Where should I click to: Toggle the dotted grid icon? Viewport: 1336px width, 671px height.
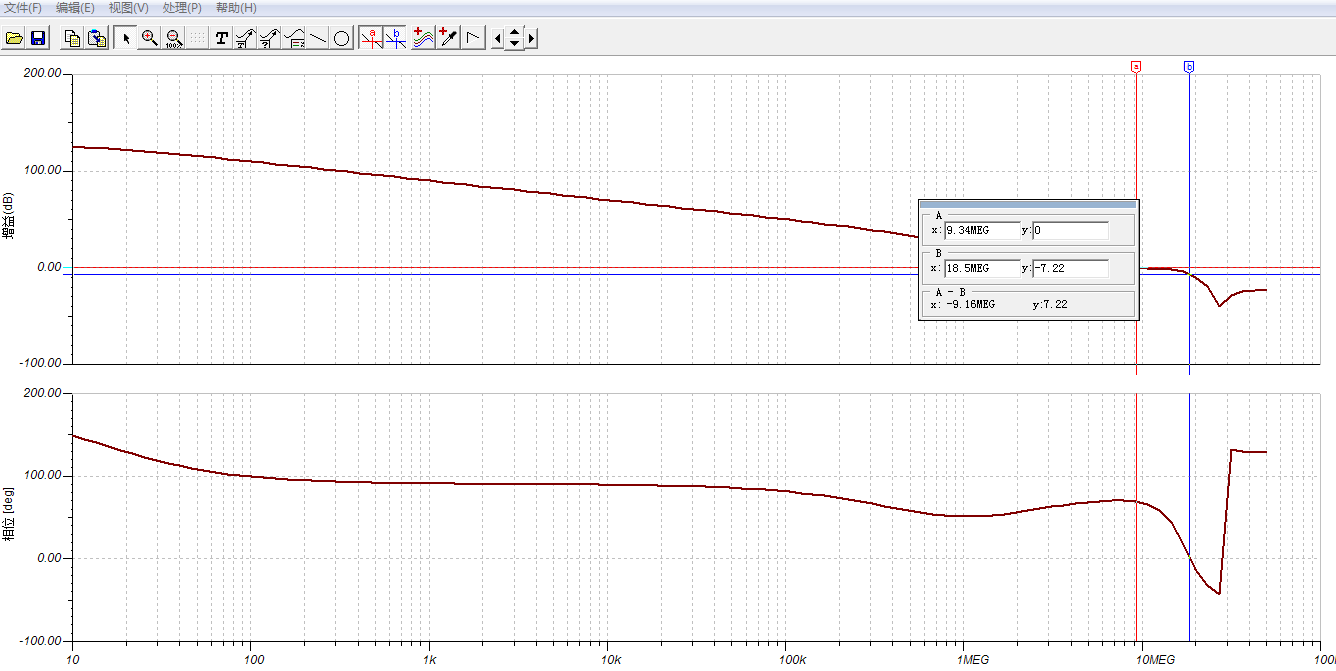click(198, 38)
